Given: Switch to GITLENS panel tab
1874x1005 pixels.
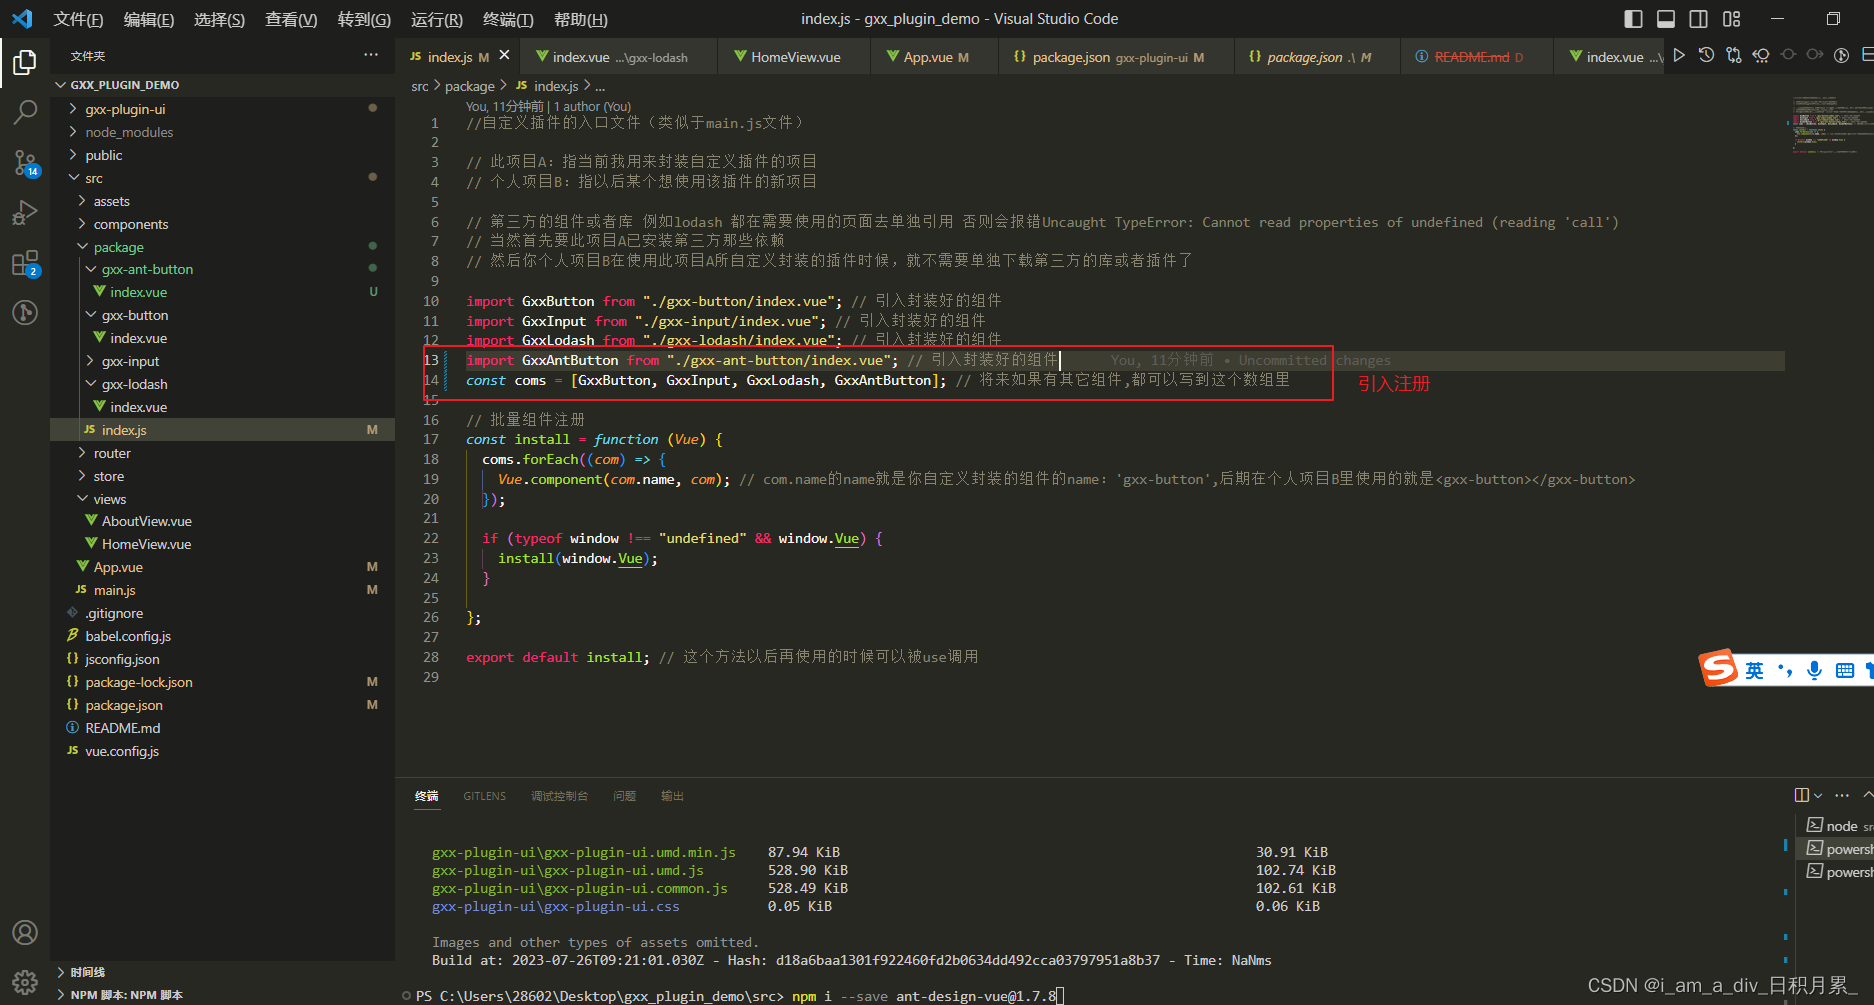Looking at the screenshot, I should coord(484,796).
